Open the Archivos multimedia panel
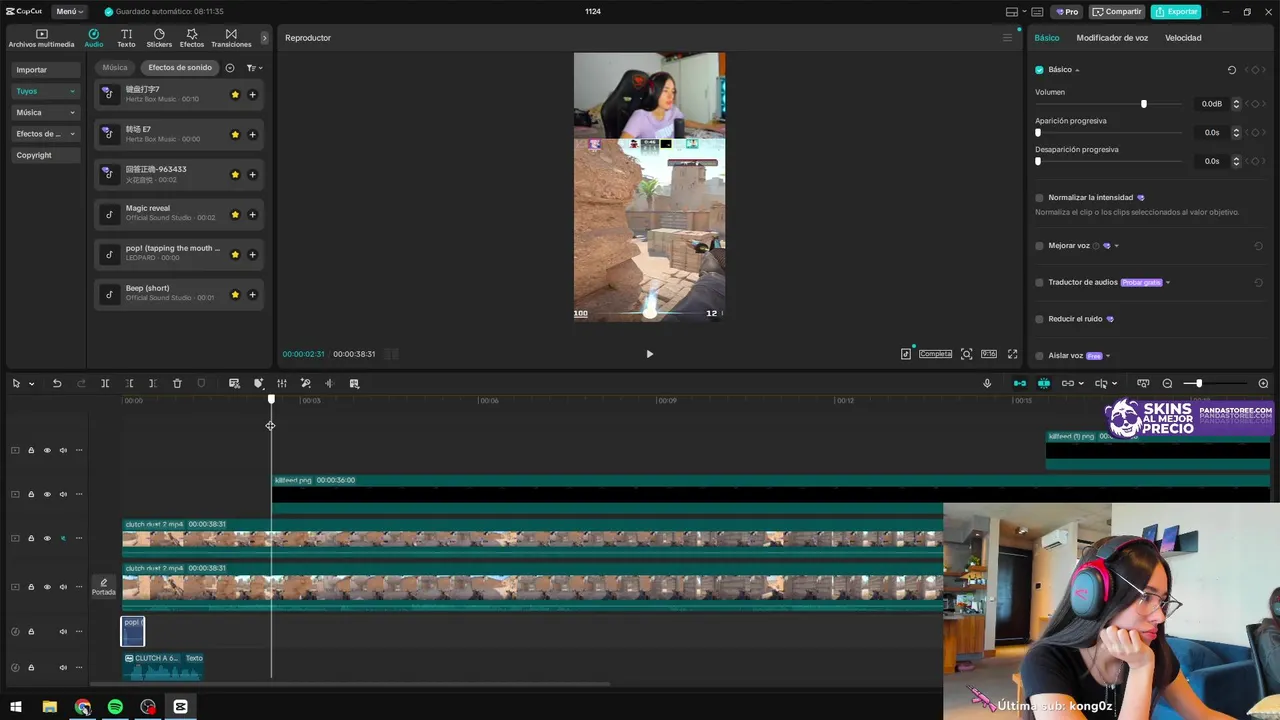 pyautogui.click(x=41, y=38)
